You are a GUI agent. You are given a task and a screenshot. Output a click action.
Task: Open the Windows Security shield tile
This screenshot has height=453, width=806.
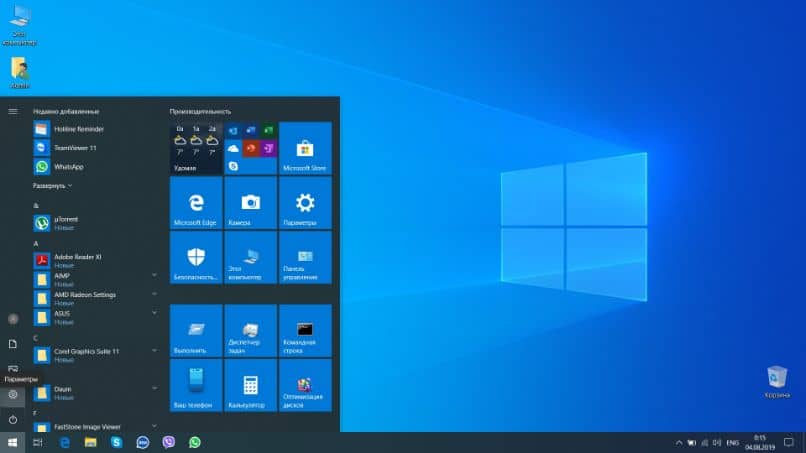tap(196, 258)
